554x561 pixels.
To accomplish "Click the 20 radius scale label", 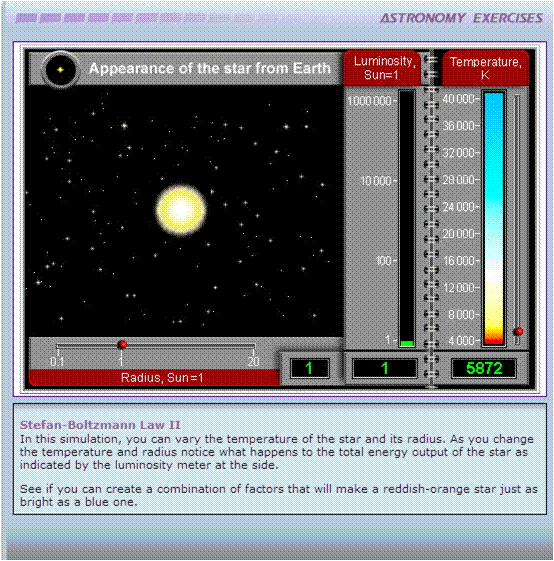I will coord(253,362).
